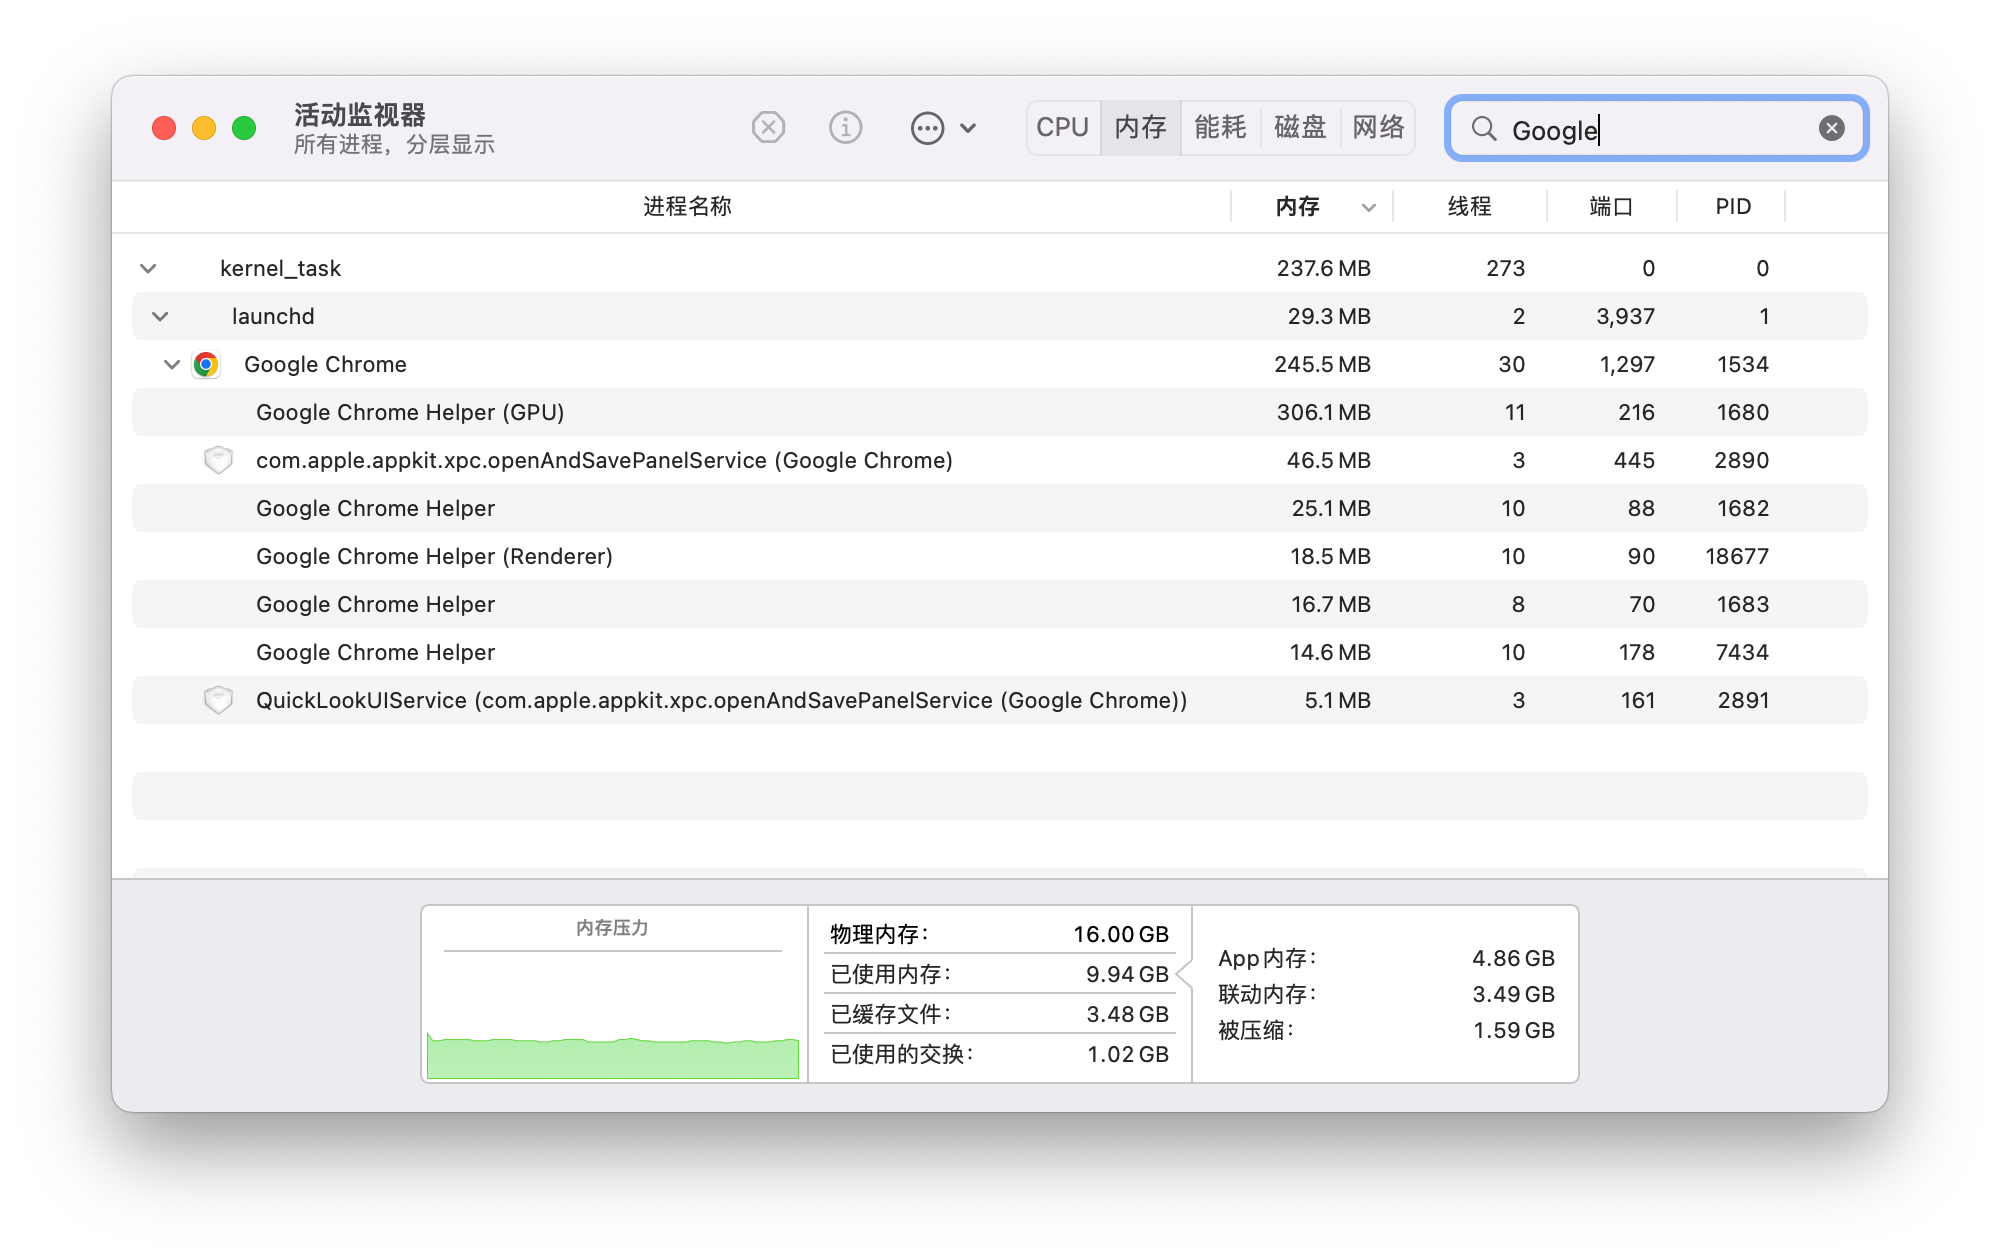Switch to the 网络 tab
Viewport: 2000px width, 1260px height.
[x=1378, y=128]
